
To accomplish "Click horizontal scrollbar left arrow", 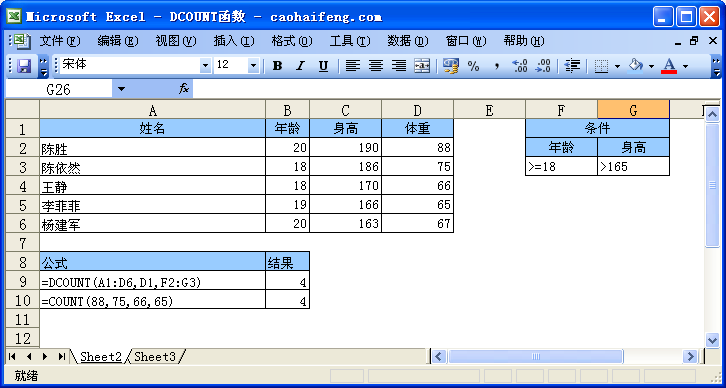I will (x=439, y=357).
